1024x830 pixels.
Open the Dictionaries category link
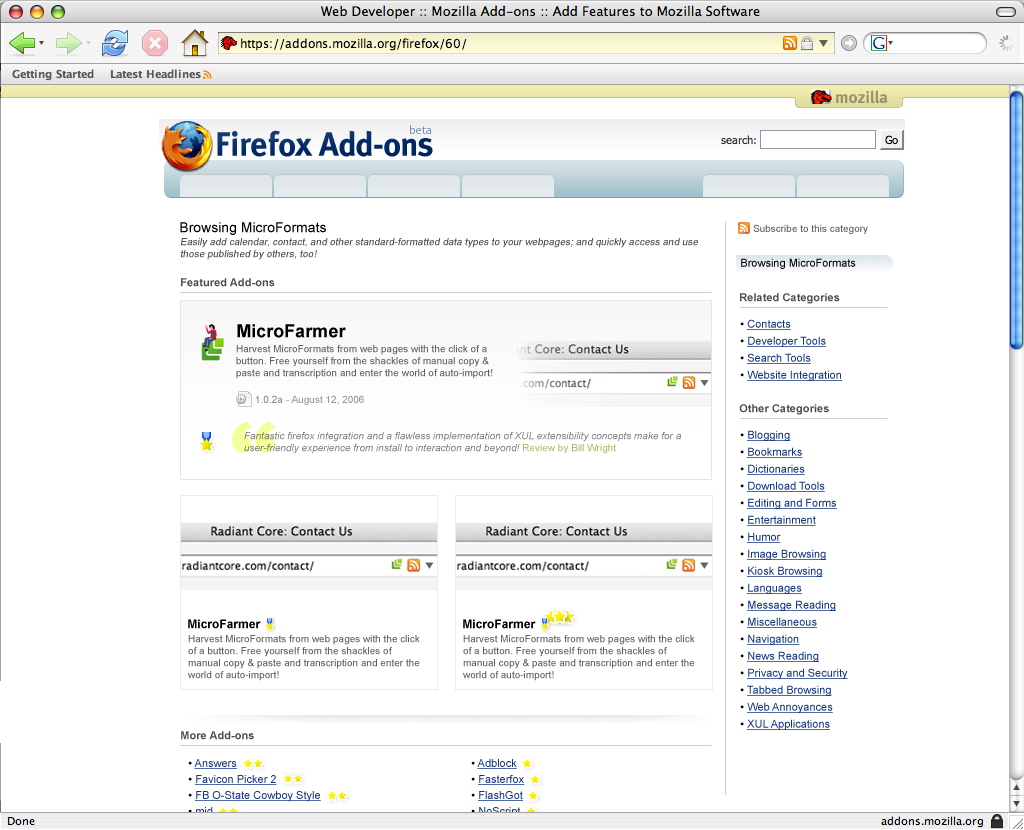tap(776, 469)
